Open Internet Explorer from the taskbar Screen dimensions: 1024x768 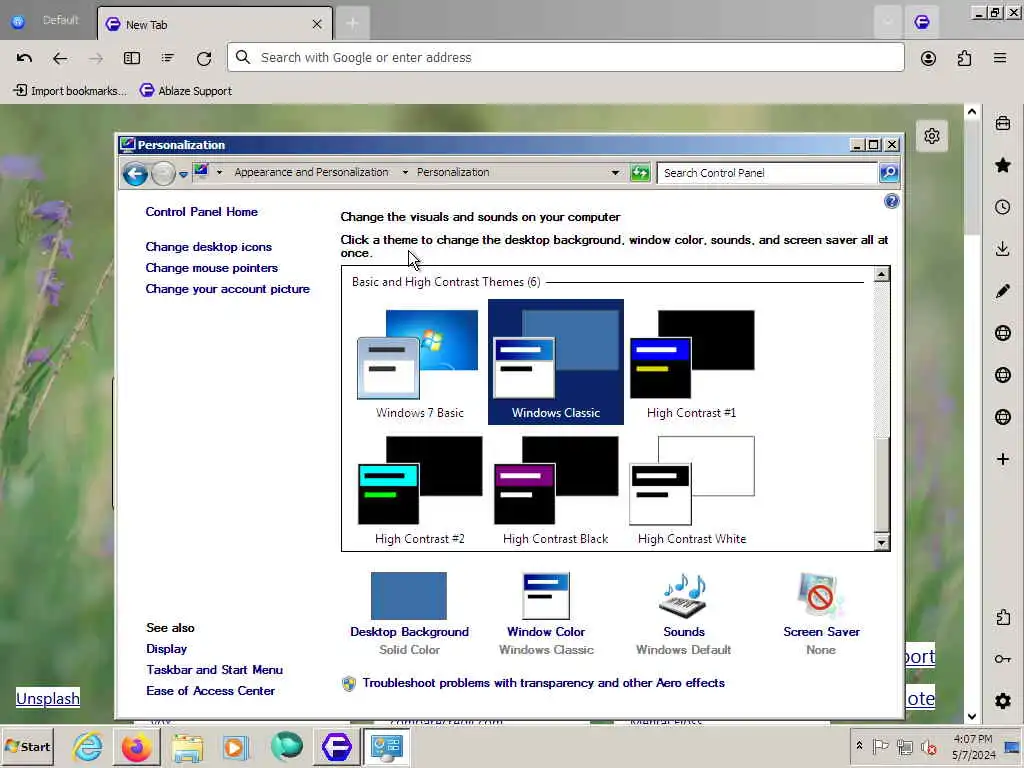(x=87, y=746)
